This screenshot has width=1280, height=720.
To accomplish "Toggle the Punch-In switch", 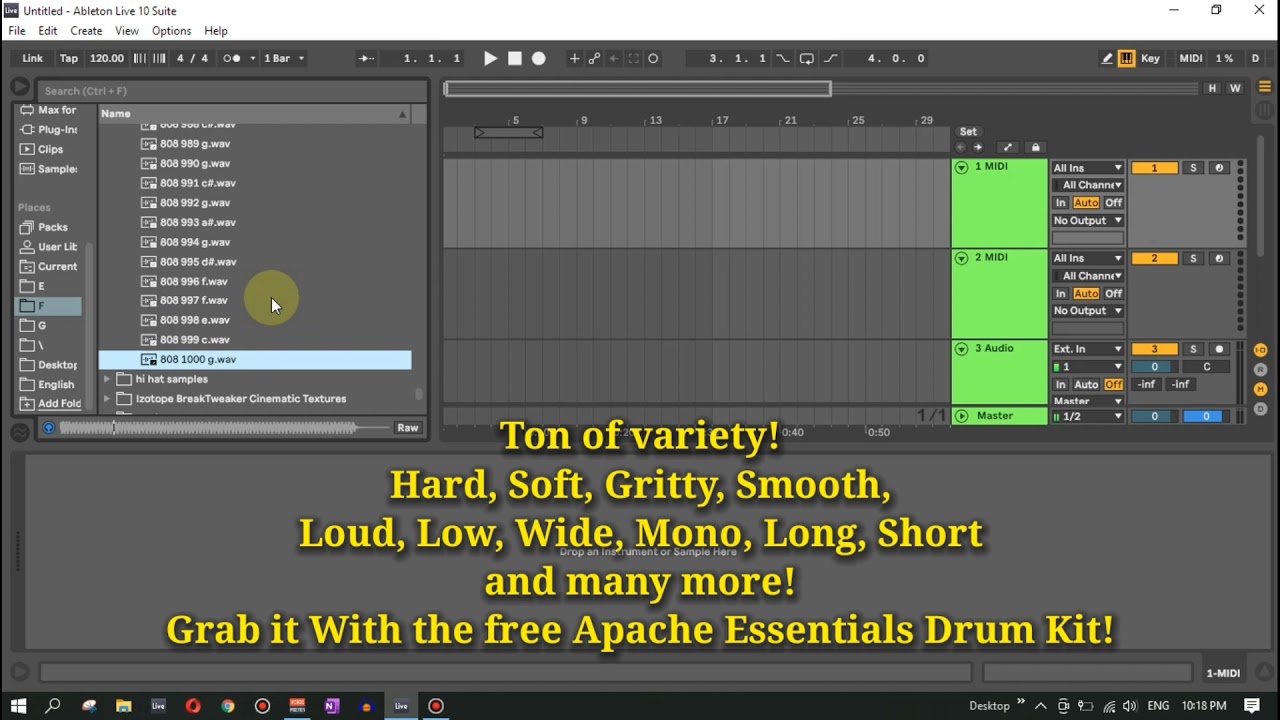I will tap(782, 58).
